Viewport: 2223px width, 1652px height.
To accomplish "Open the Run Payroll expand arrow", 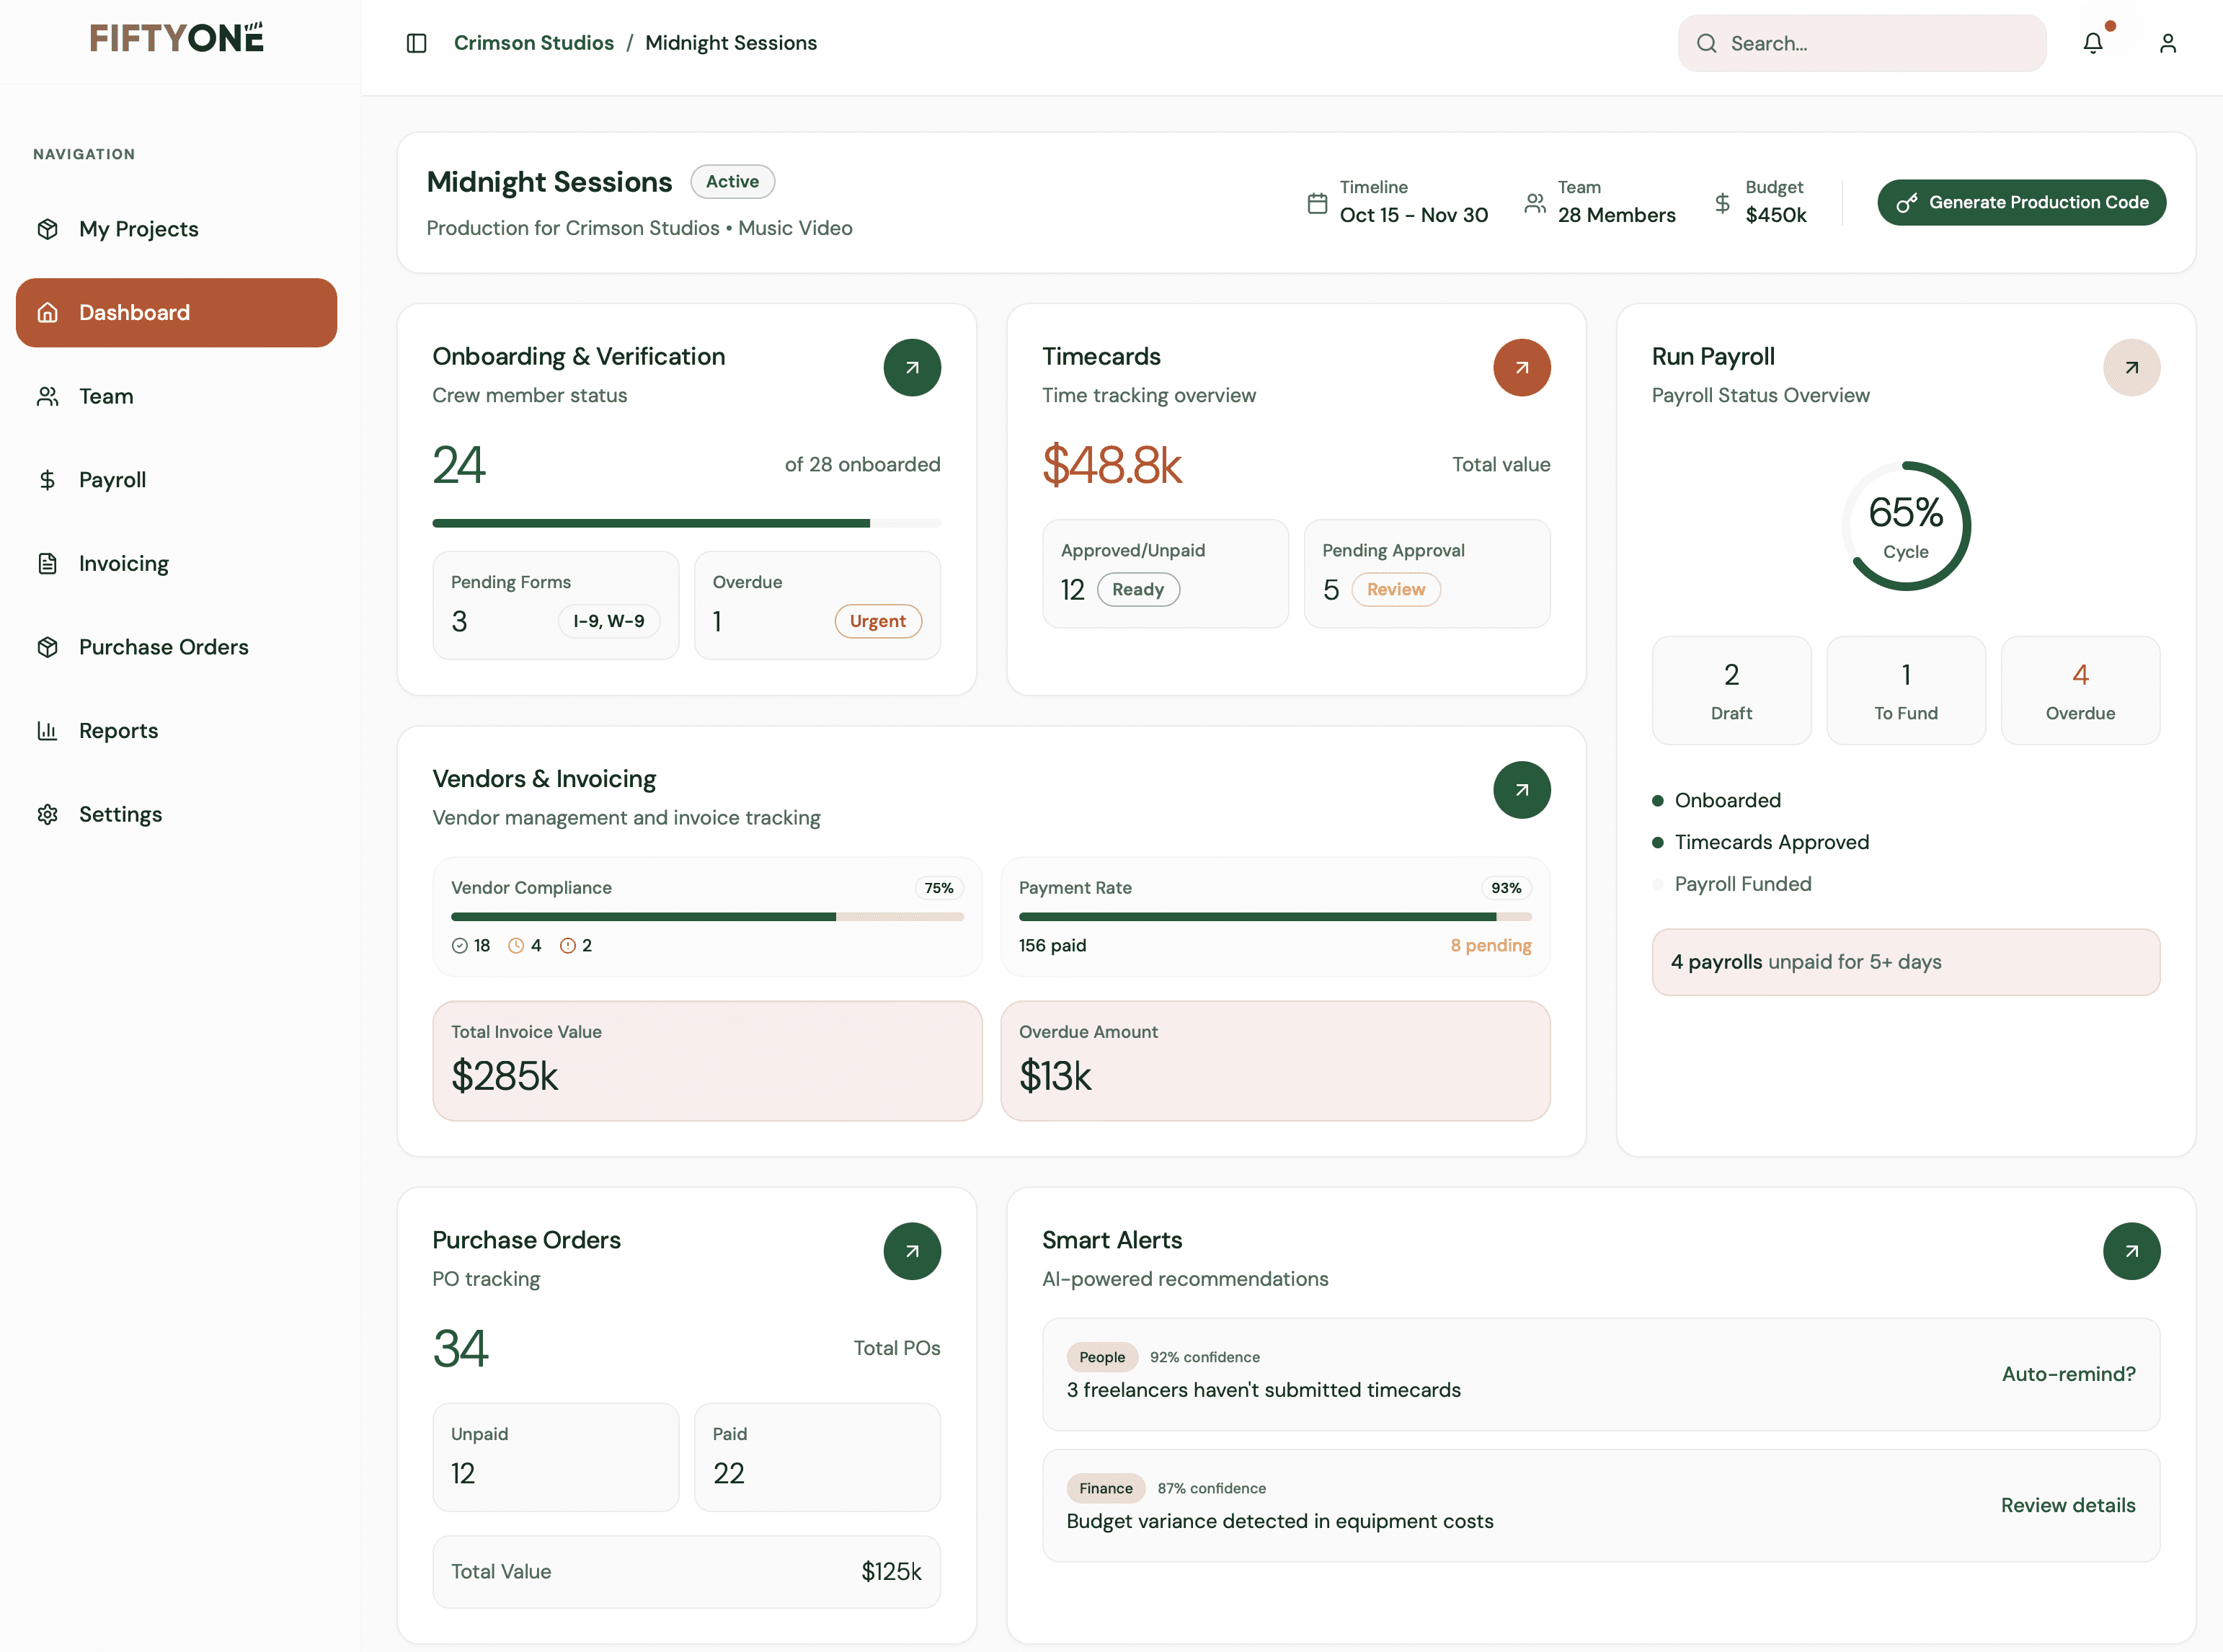I will (2132, 367).
